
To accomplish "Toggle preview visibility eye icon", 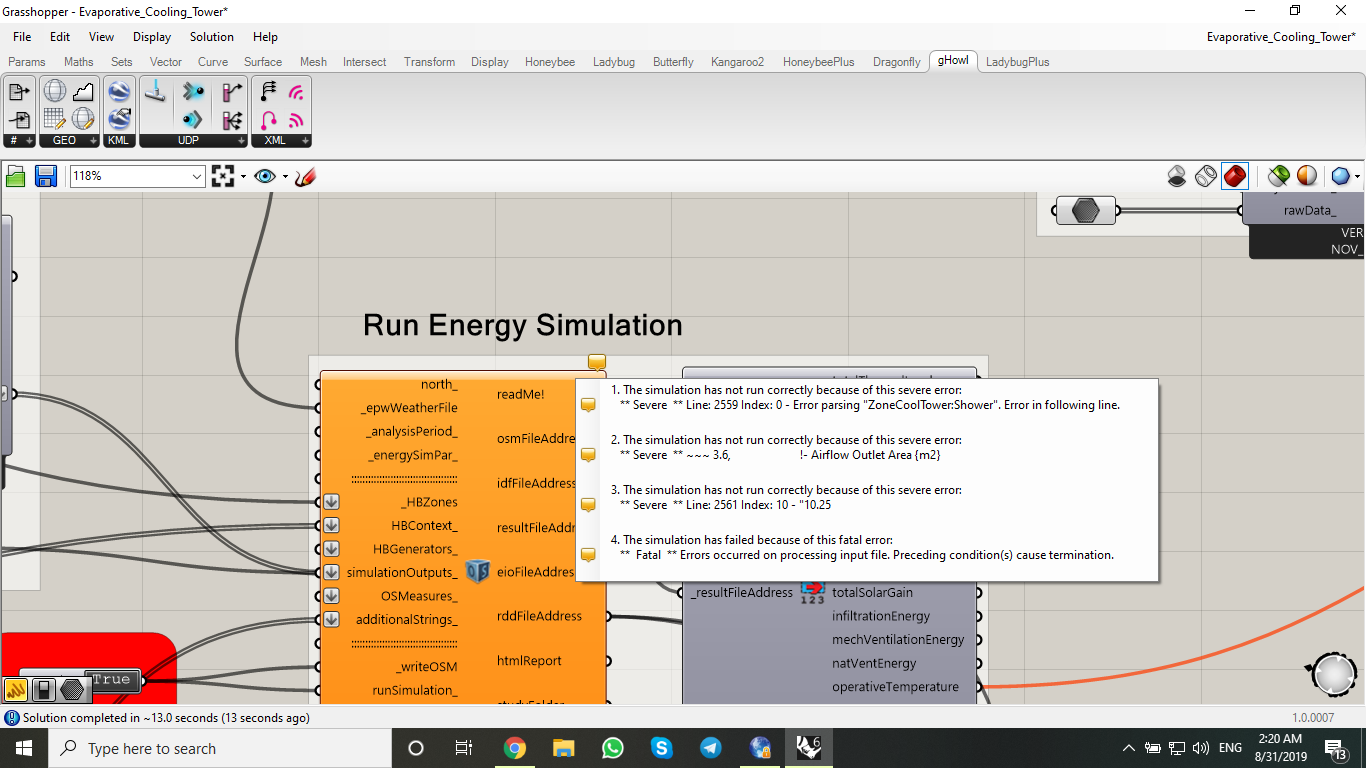I will pyautogui.click(x=264, y=177).
